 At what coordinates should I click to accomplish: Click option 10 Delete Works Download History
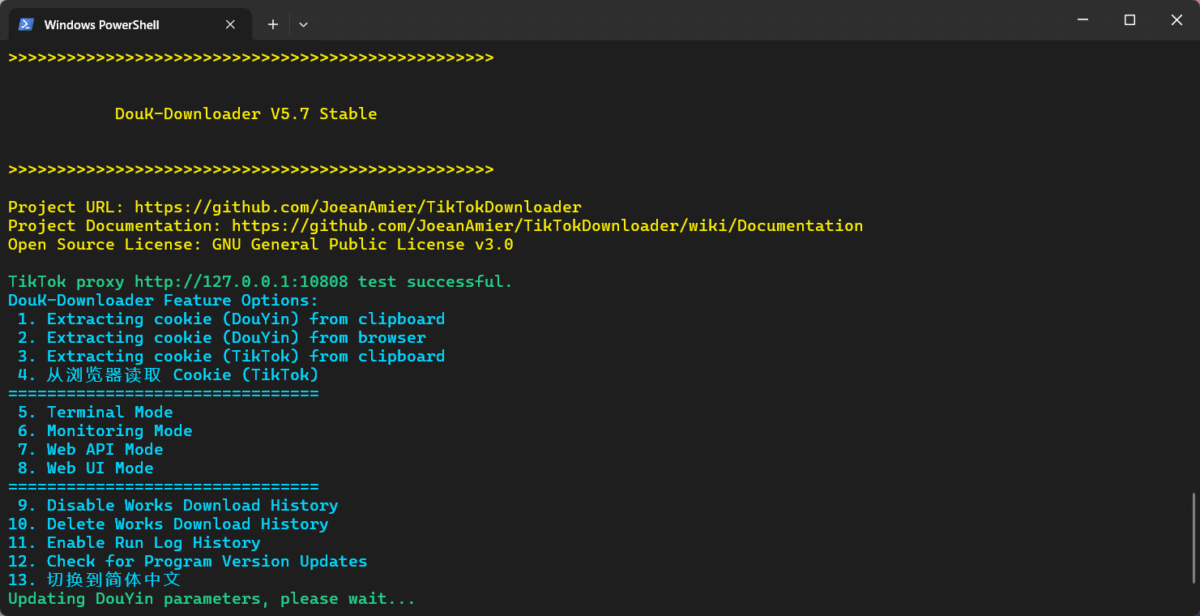[x=168, y=524]
